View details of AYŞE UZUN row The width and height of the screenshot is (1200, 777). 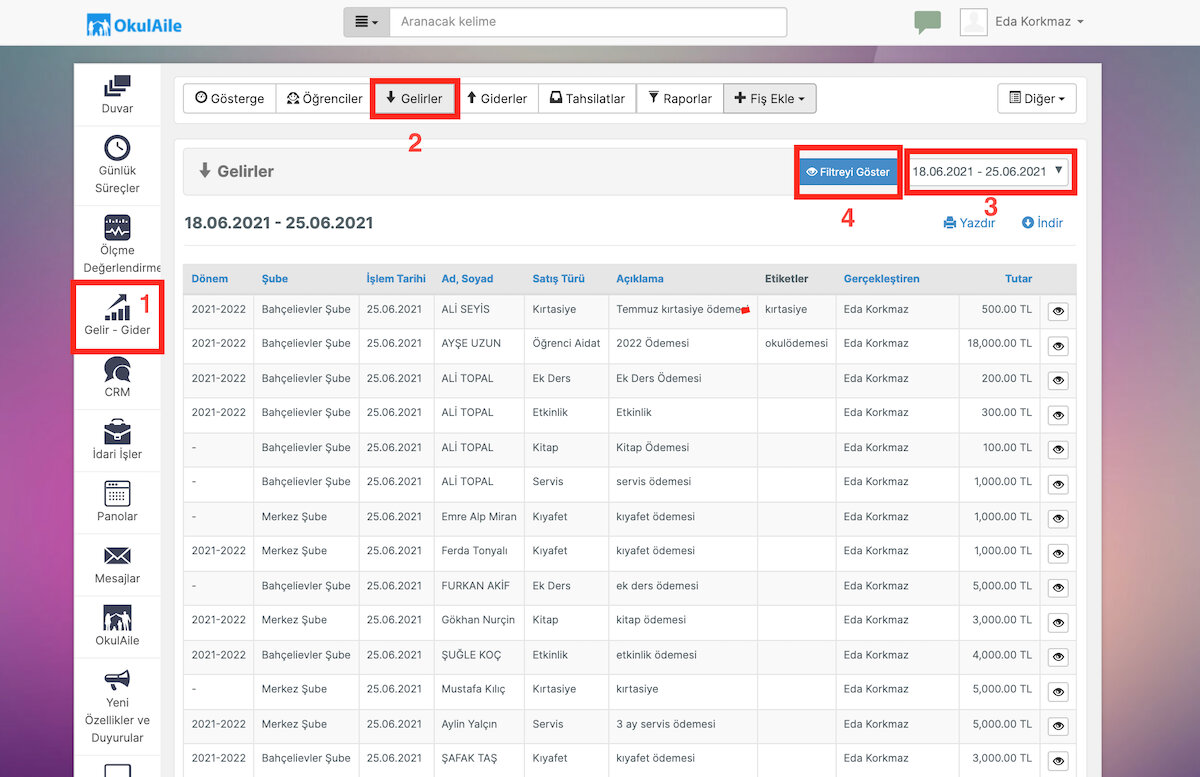1058,346
